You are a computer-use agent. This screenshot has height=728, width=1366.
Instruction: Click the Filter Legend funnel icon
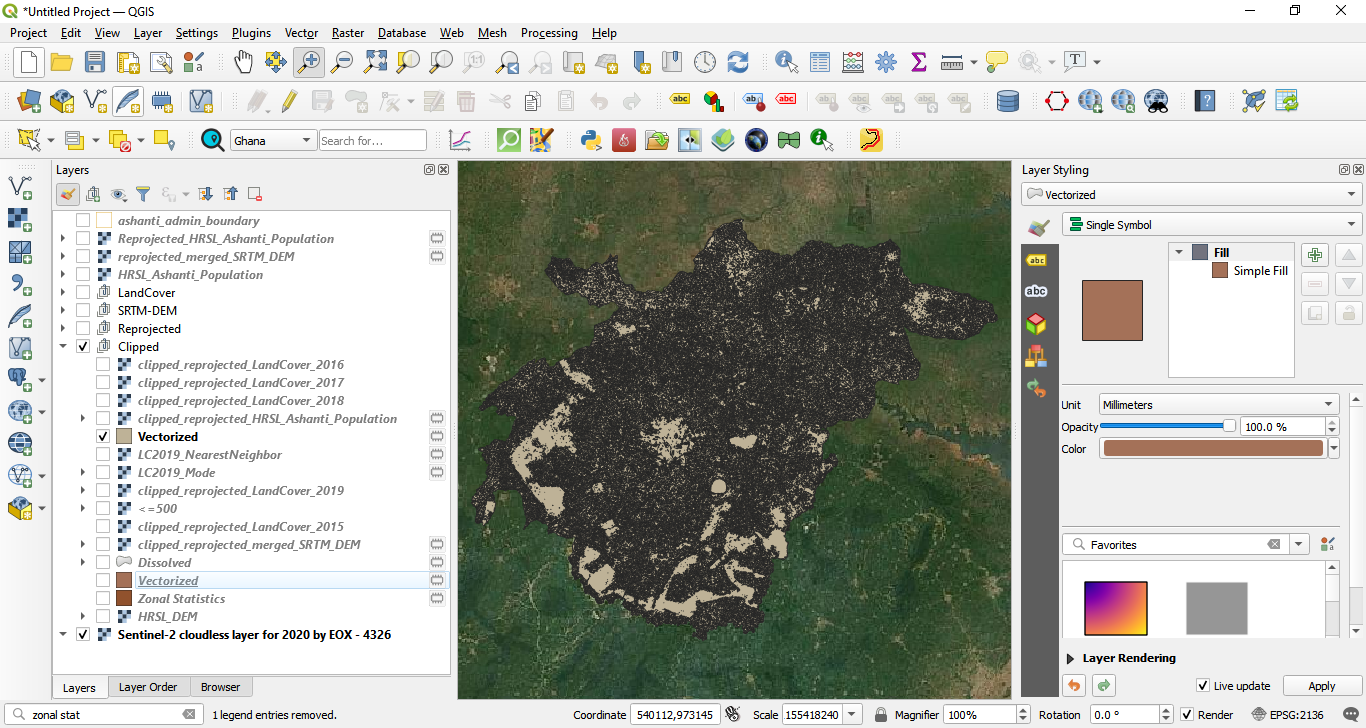tap(143, 194)
